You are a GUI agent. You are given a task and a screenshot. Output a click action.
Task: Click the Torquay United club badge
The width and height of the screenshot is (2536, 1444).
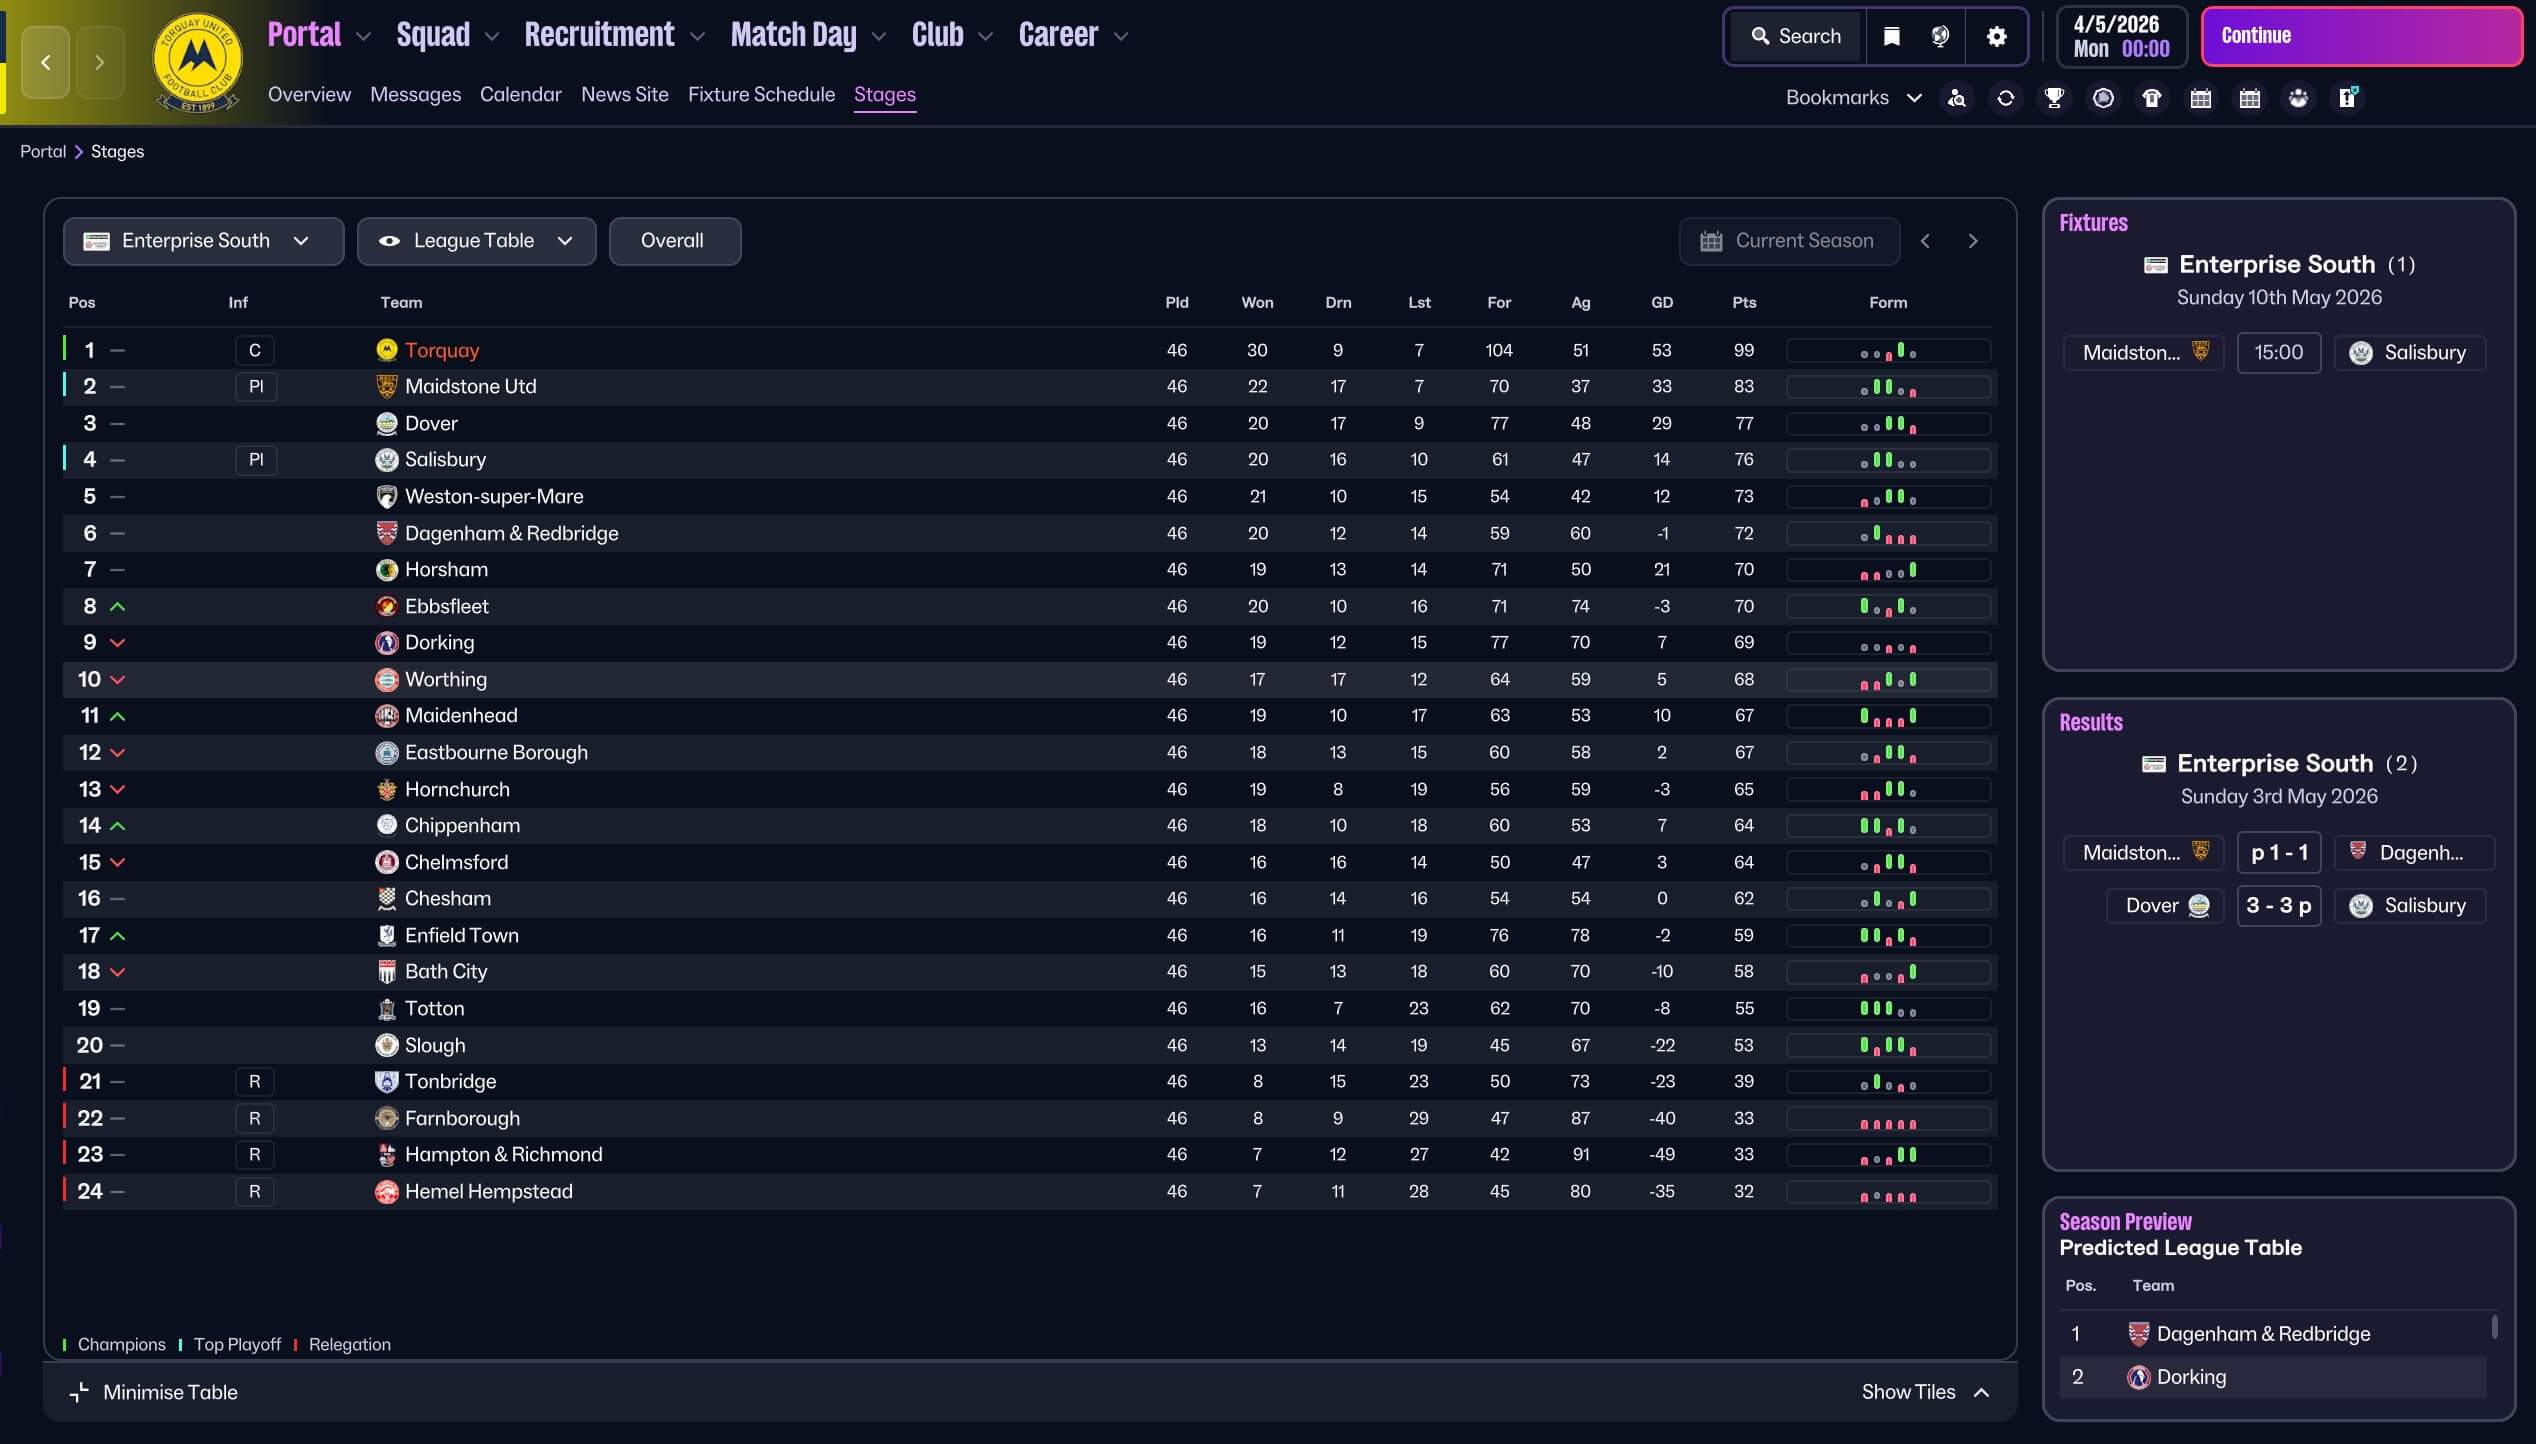tap(197, 62)
